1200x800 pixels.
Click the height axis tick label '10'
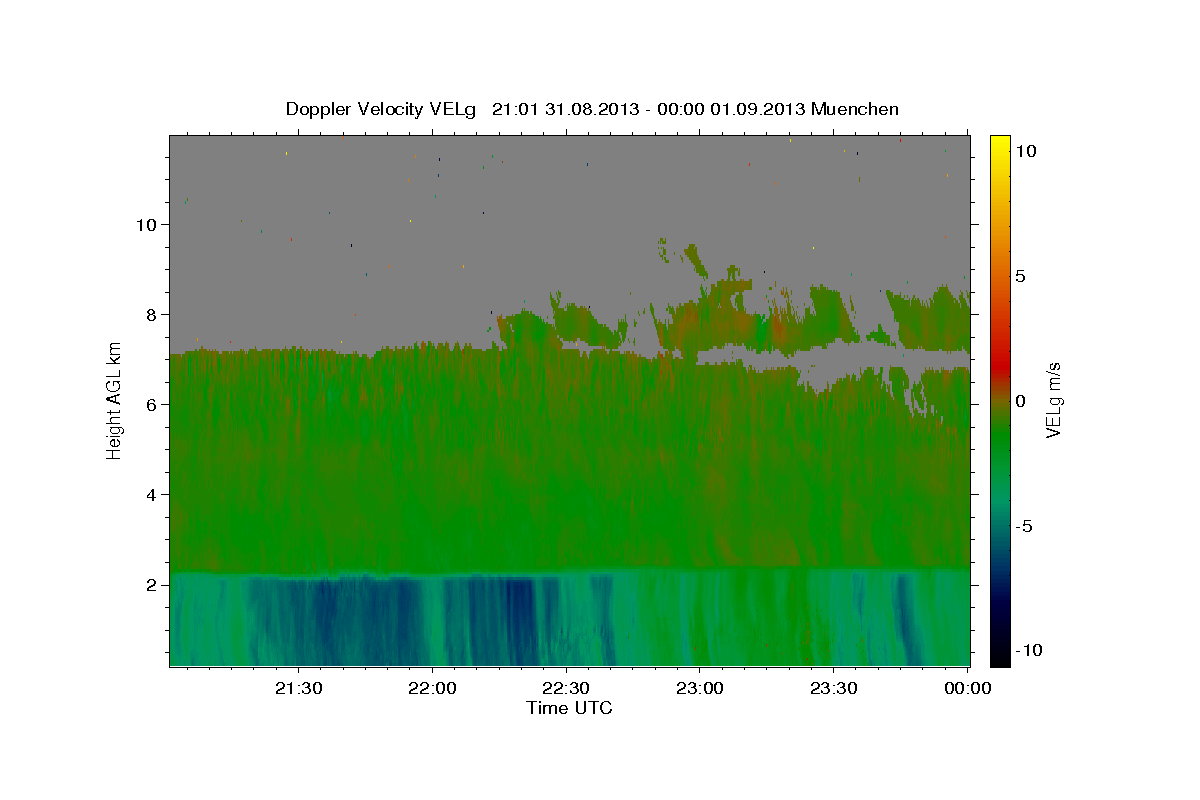pos(149,225)
